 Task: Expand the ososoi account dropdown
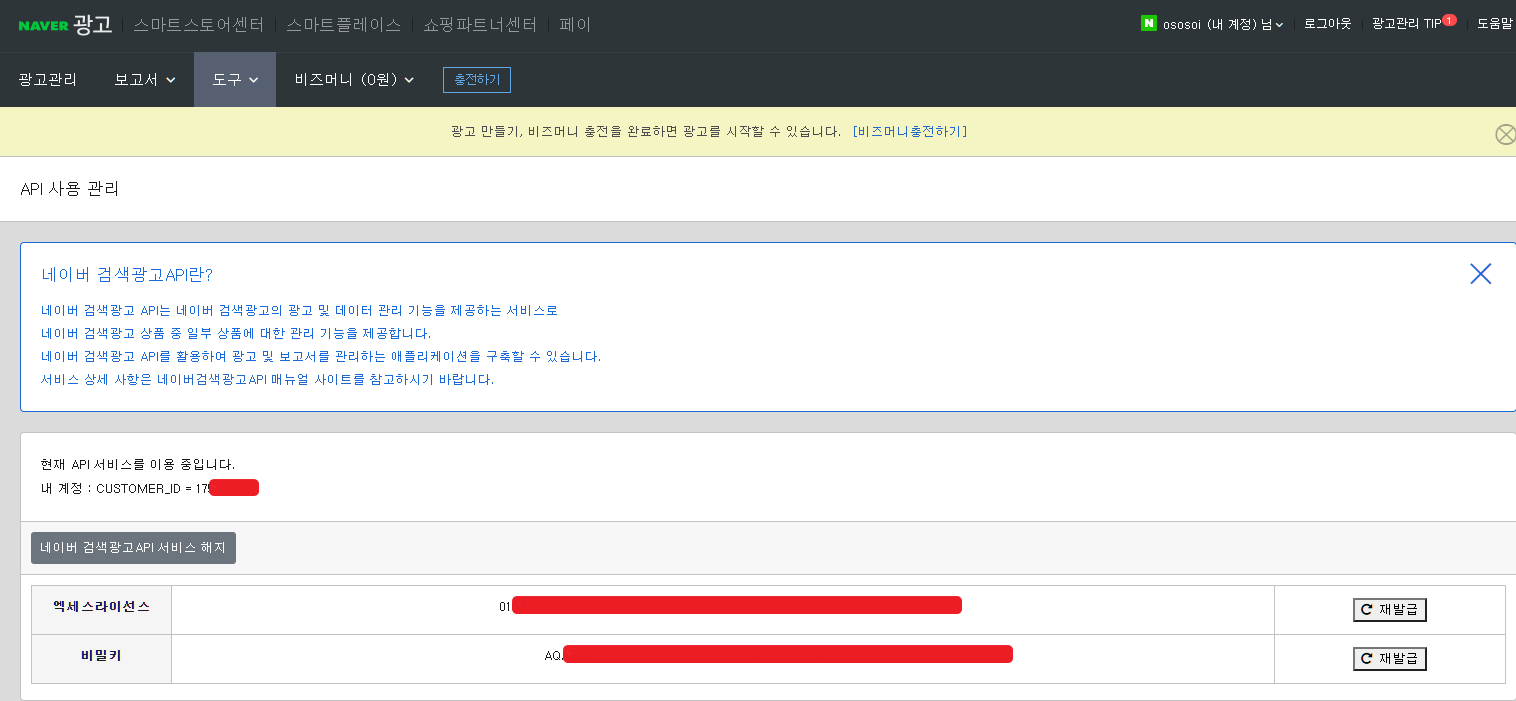click(x=1223, y=24)
